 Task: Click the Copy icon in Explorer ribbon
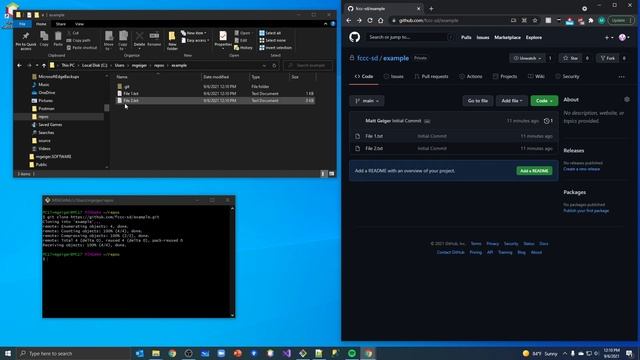(x=44, y=39)
